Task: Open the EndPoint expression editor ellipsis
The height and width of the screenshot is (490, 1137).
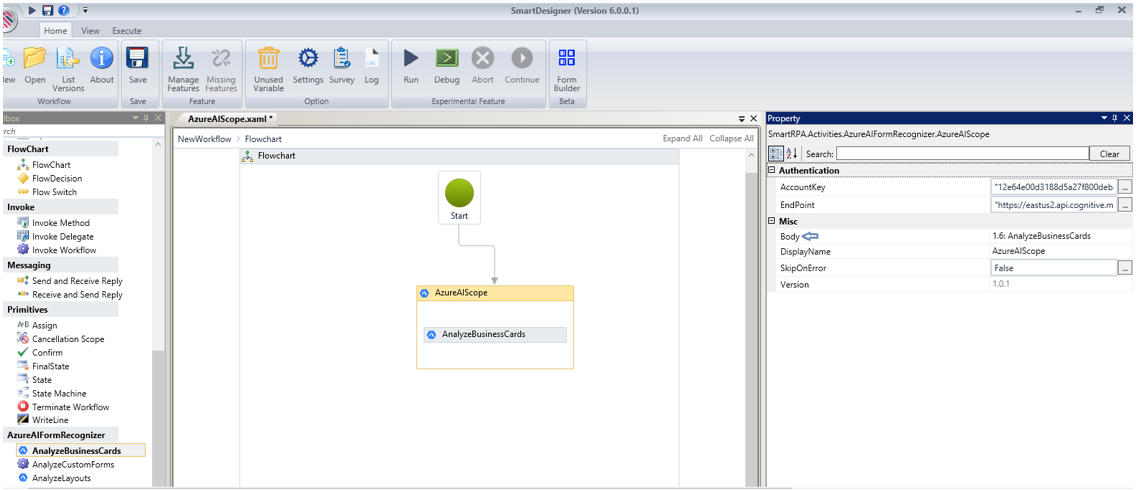Action: pyautogui.click(x=1125, y=205)
